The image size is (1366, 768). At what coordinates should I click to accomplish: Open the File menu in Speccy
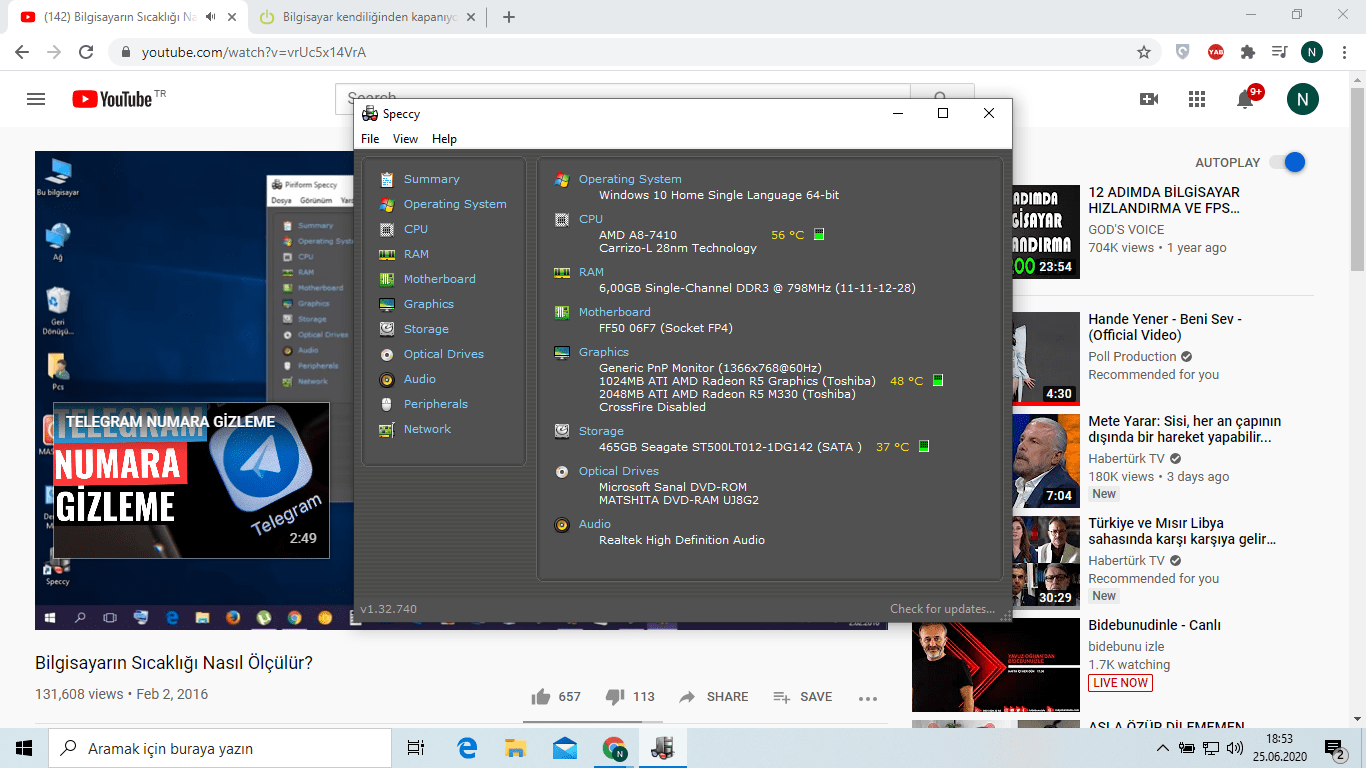[x=370, y=139]
